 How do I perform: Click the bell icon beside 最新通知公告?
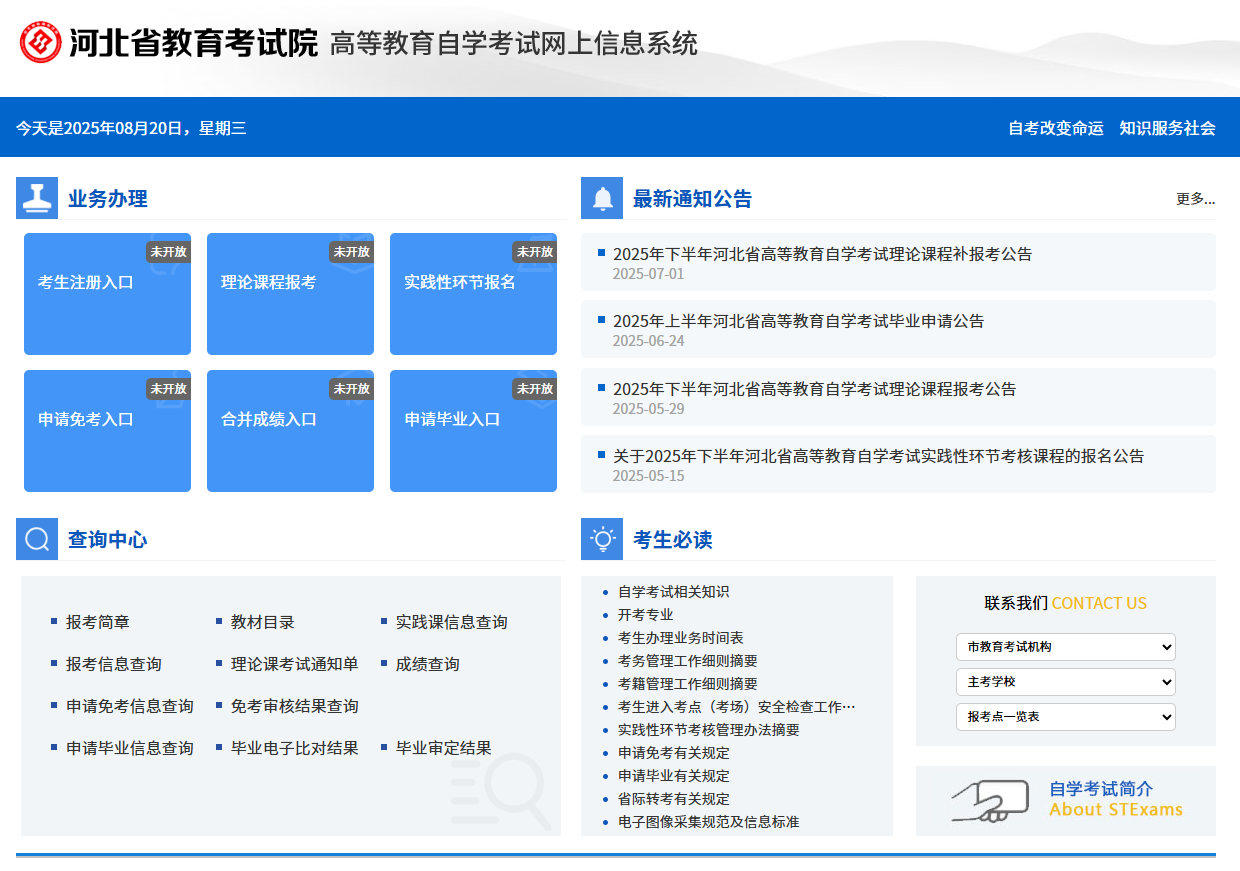tap(602, 198)
